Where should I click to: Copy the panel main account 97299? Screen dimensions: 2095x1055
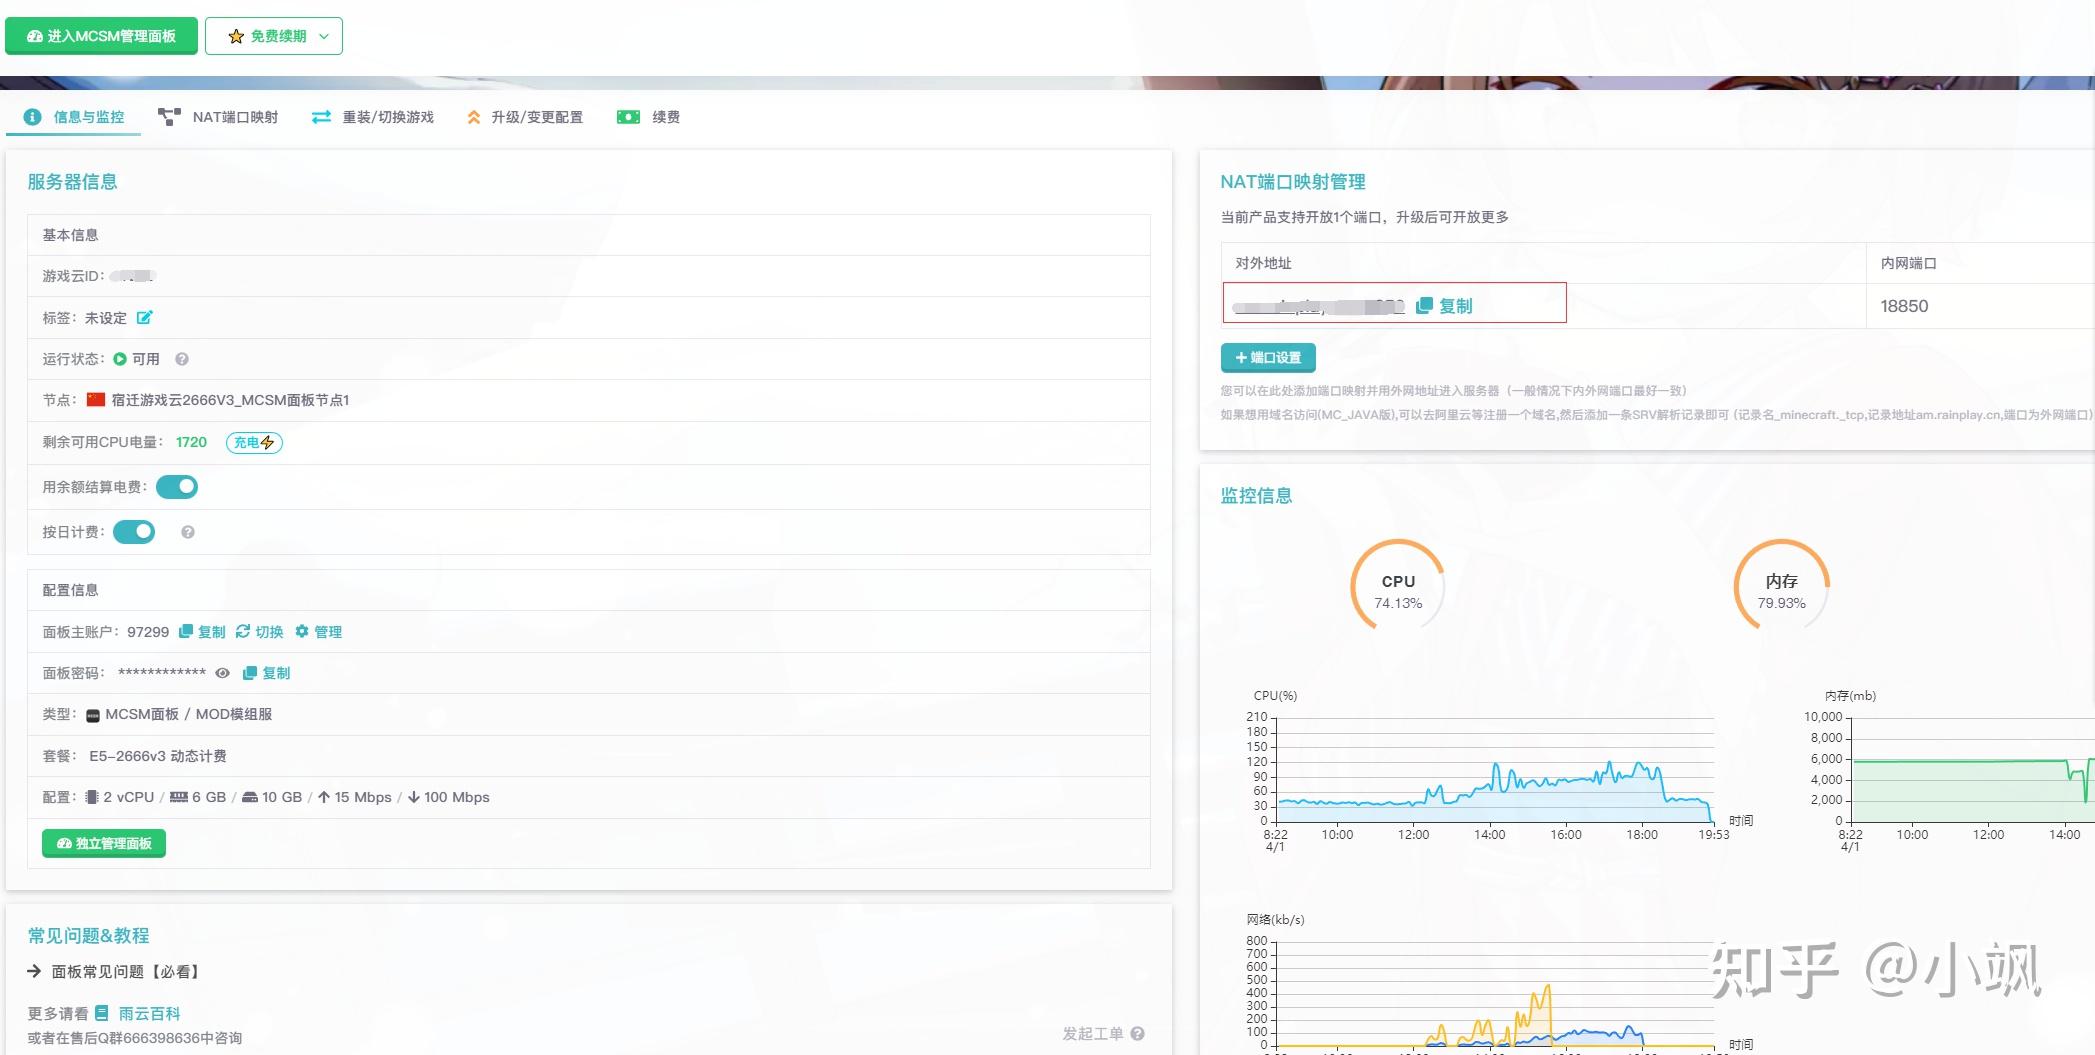(201, 631)
